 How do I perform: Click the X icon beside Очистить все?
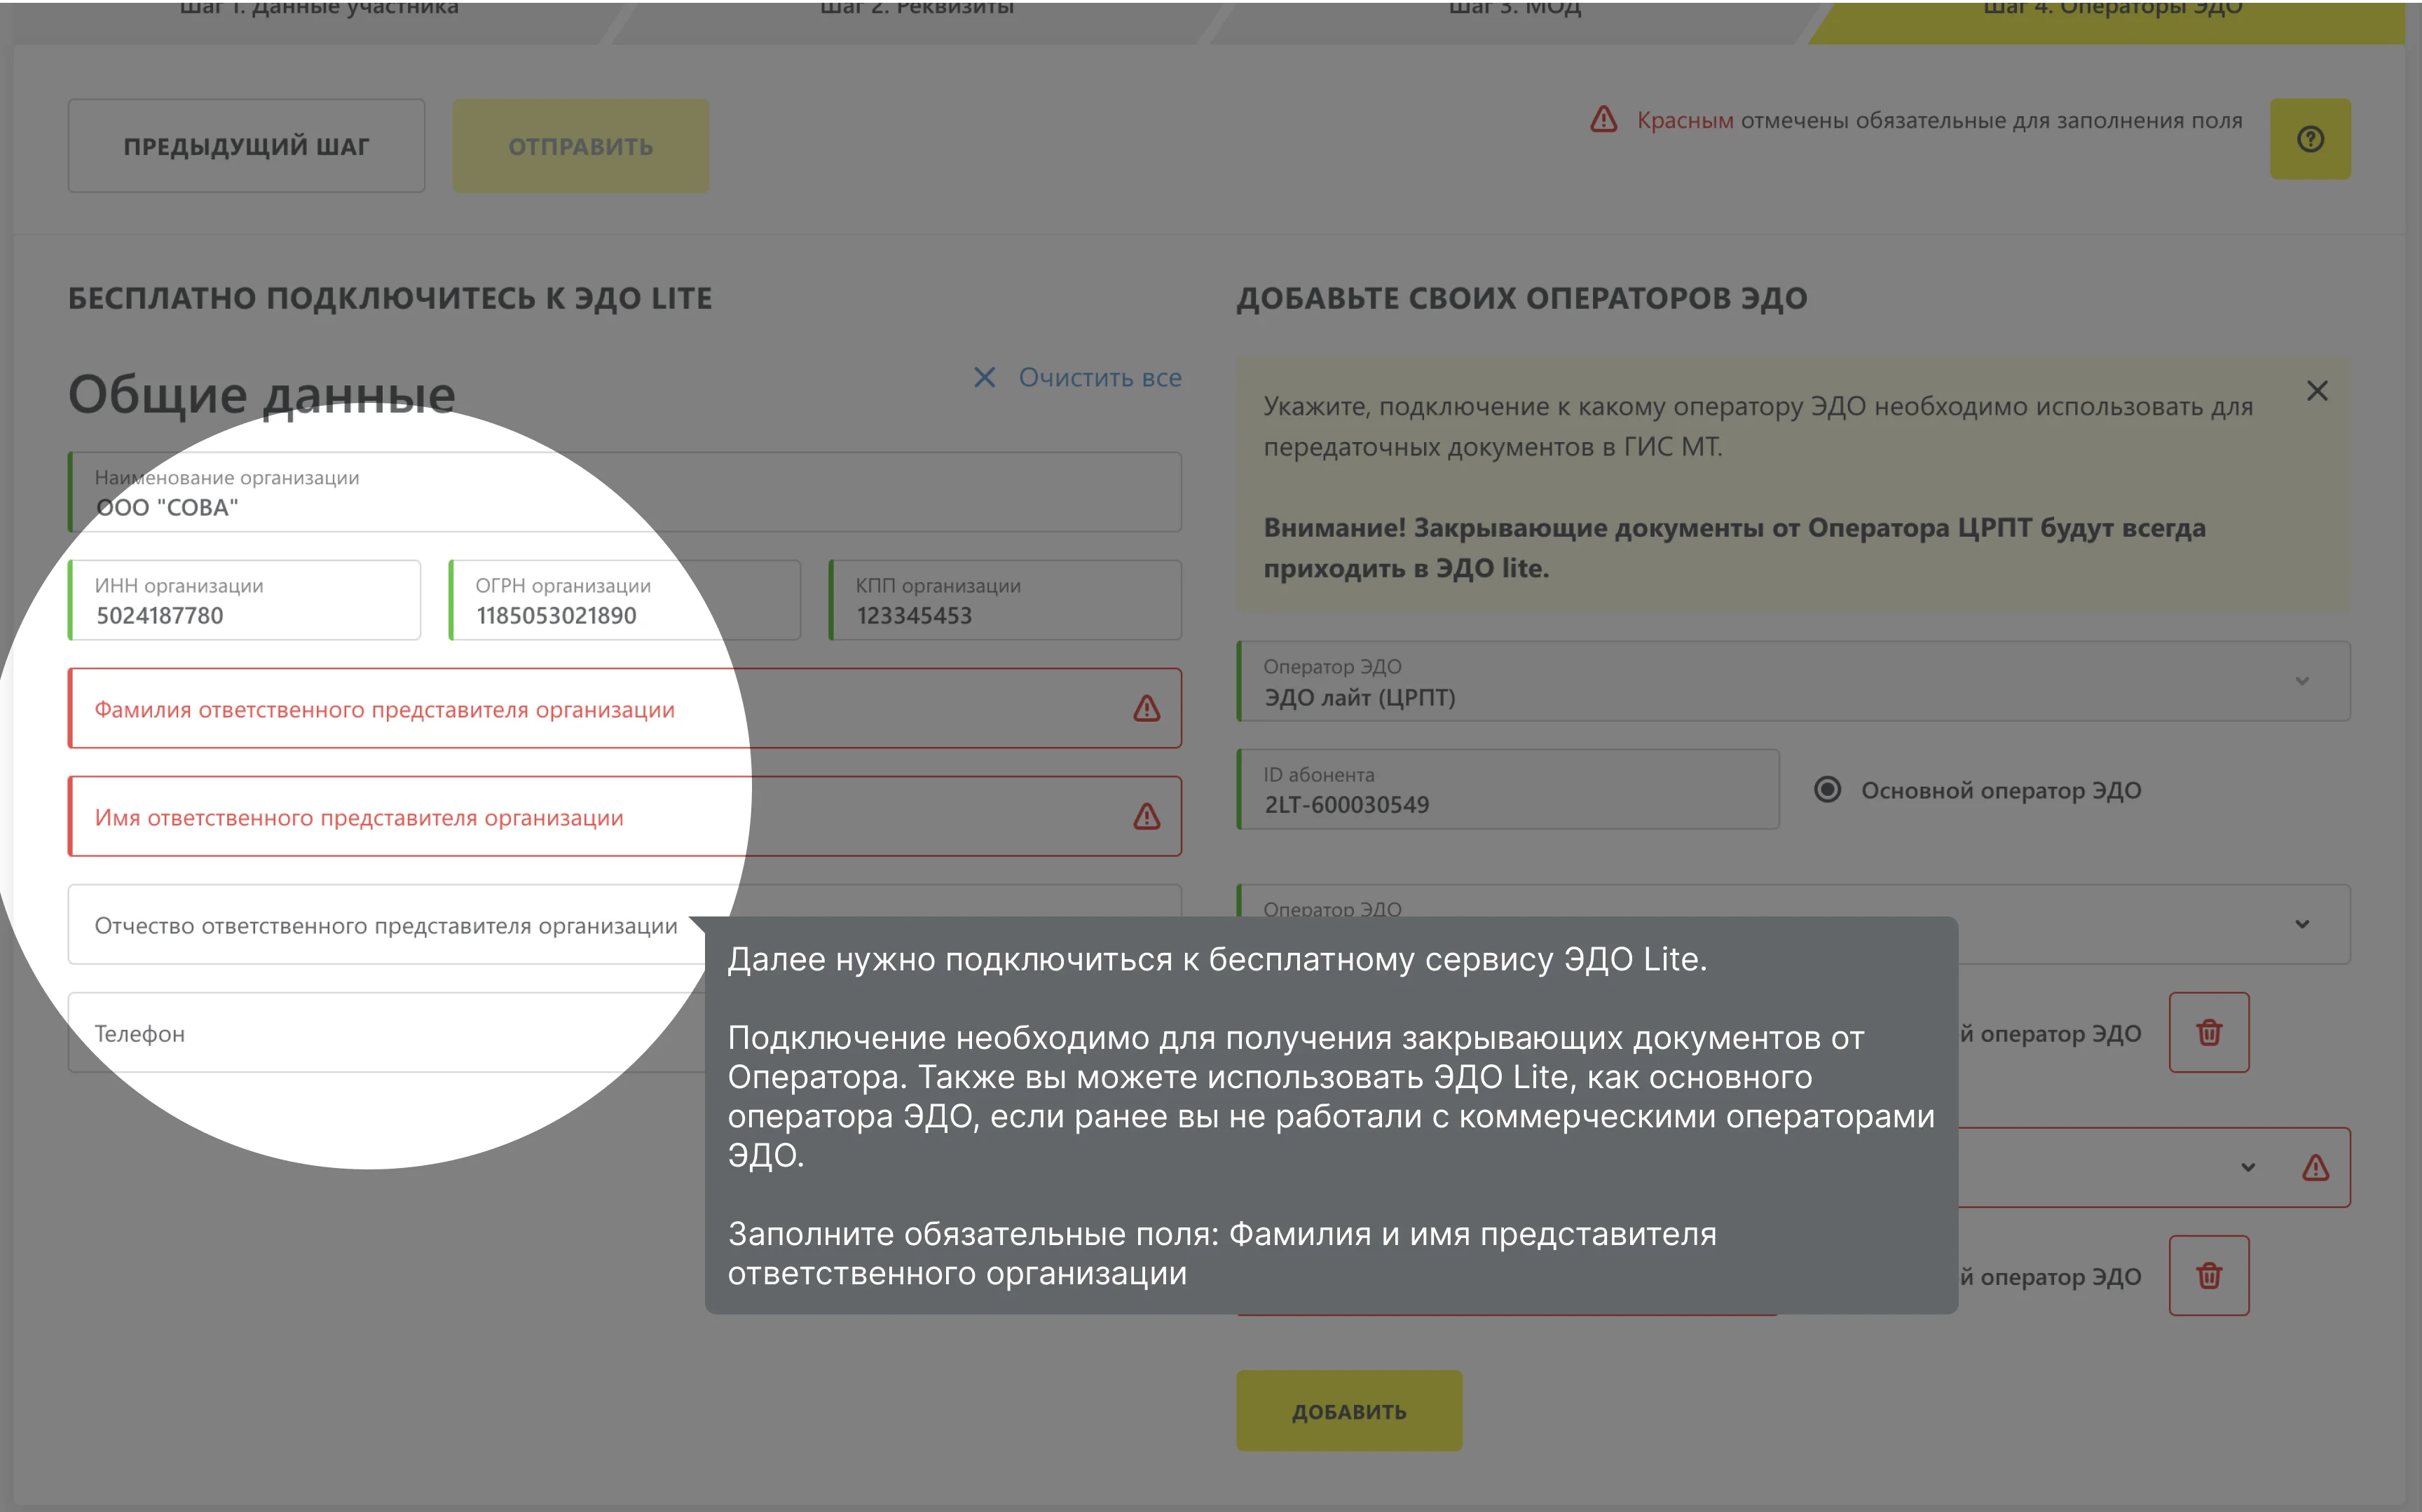click(984, 377)
